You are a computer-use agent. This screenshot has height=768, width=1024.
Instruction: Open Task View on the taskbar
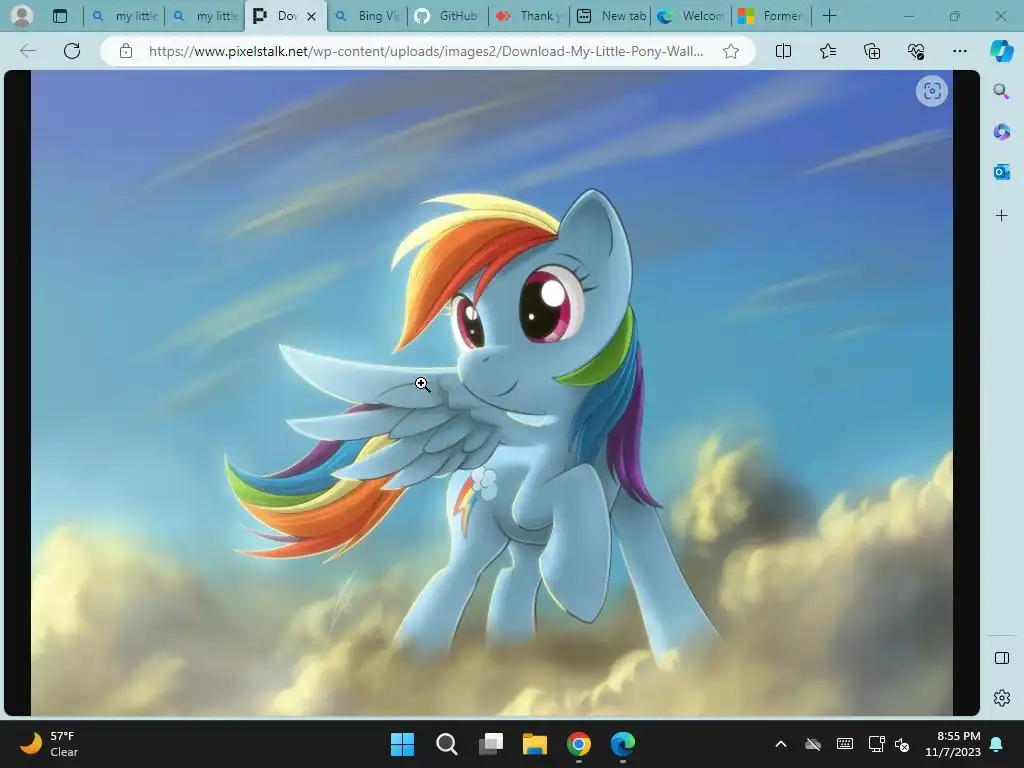490,744
